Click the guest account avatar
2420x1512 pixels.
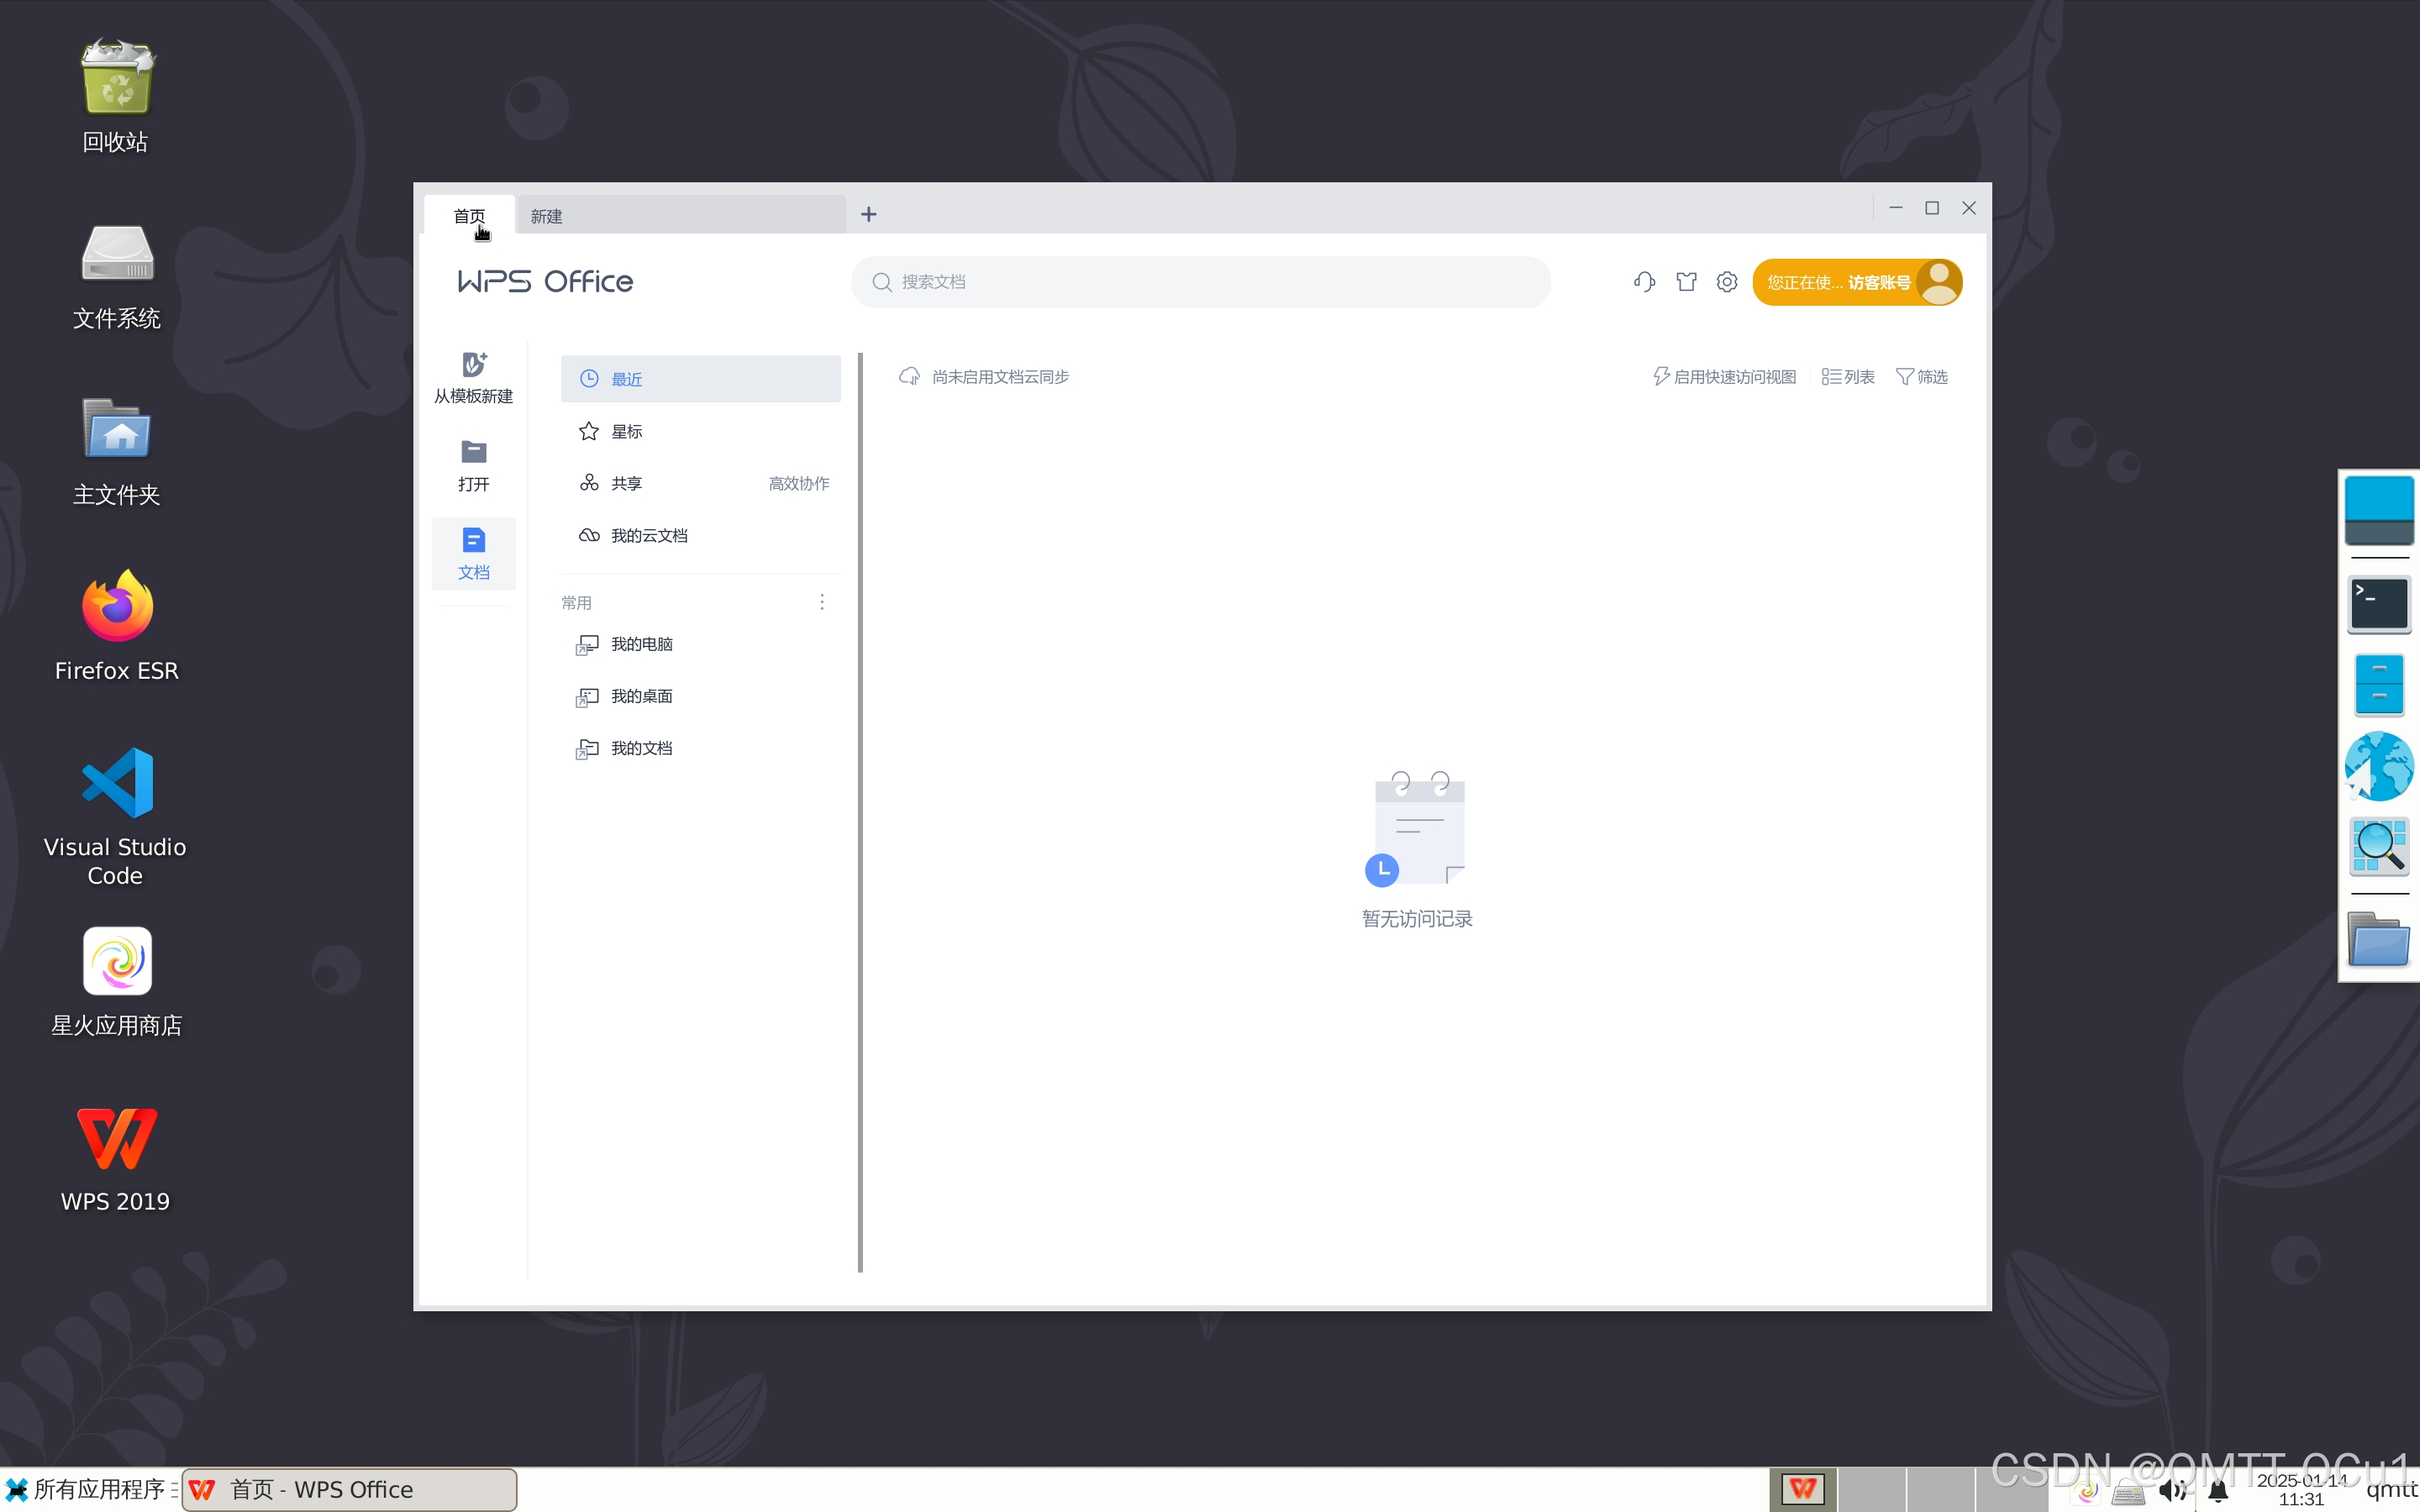click(x=1939, y=282)
